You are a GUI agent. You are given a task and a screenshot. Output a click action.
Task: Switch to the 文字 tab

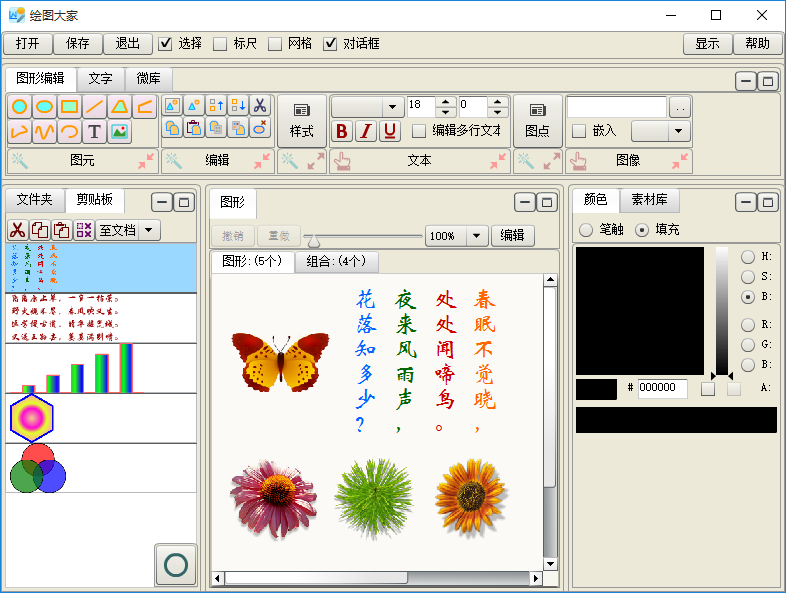click(100, 79)
